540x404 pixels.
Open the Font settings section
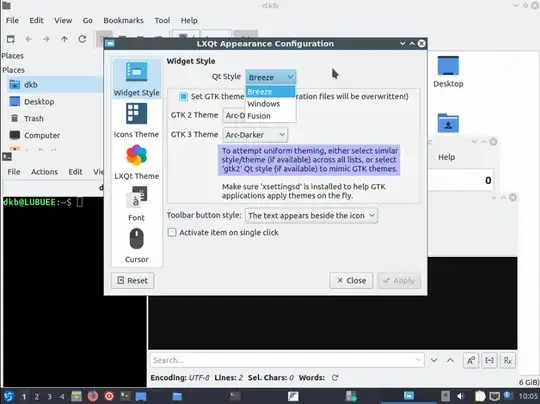[x=137, y=204]
